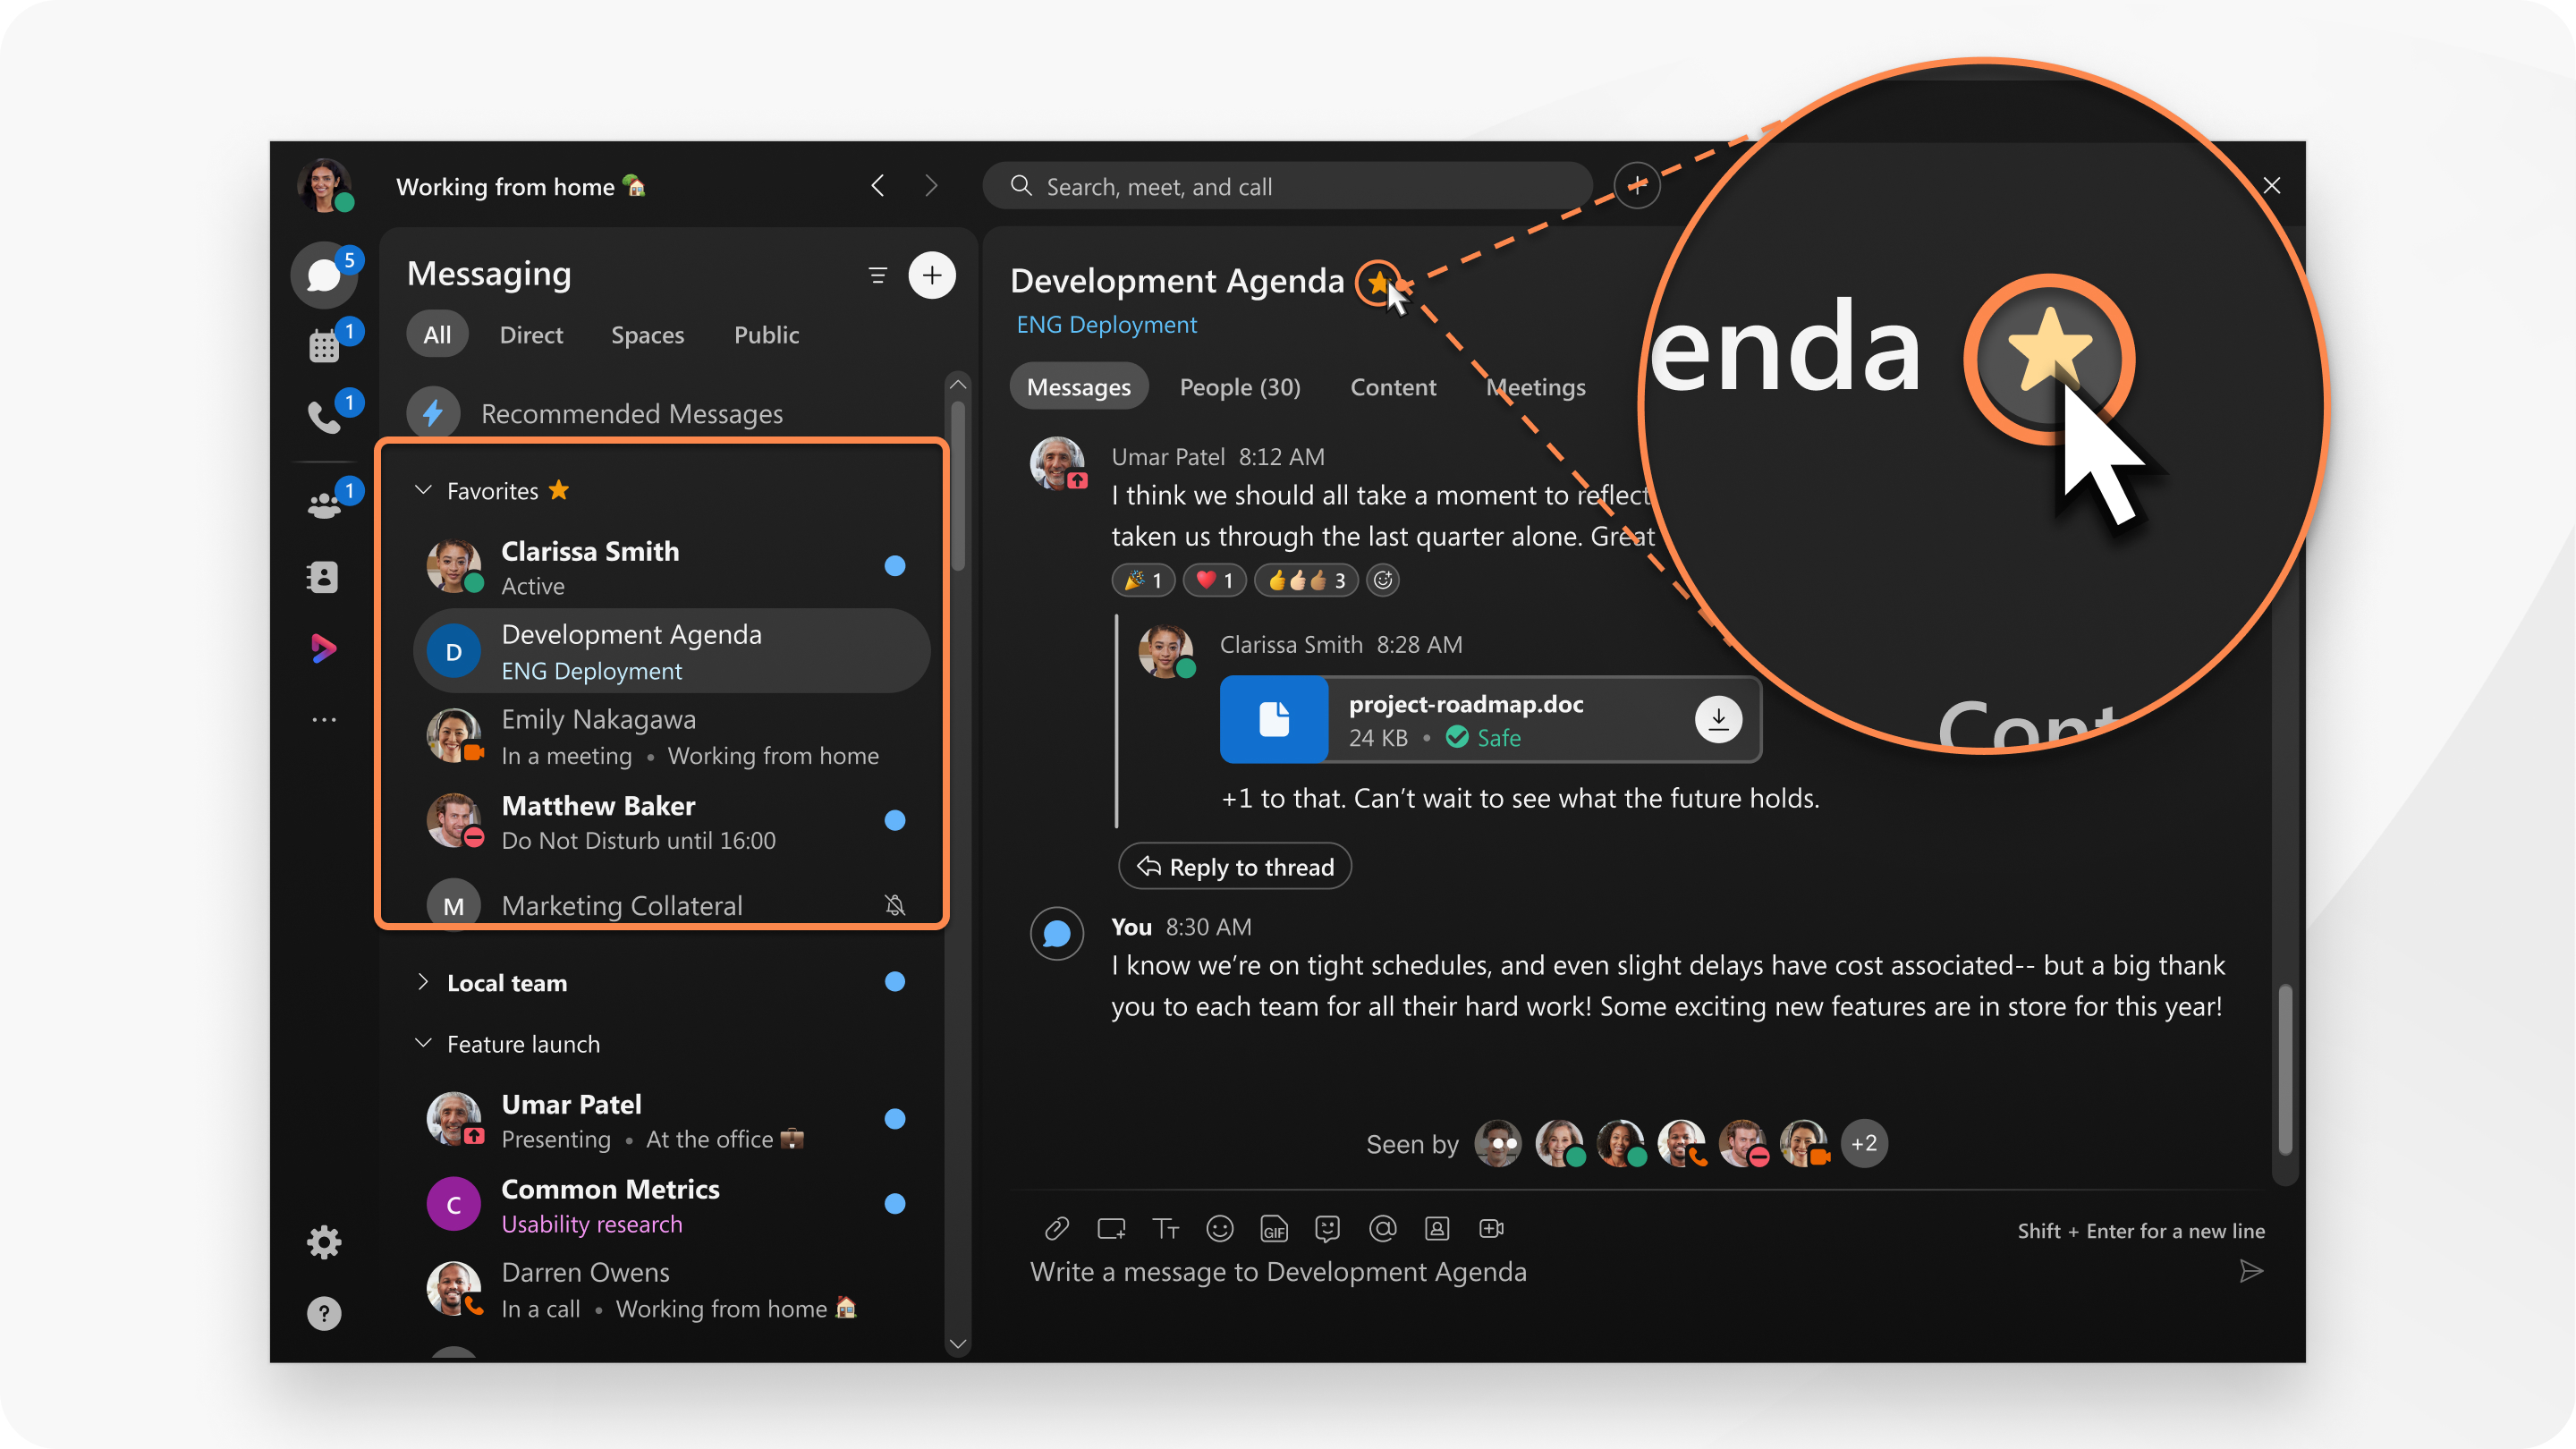
Task: Switch to the People tab in Development Agenda
Action: (1241, 386)
